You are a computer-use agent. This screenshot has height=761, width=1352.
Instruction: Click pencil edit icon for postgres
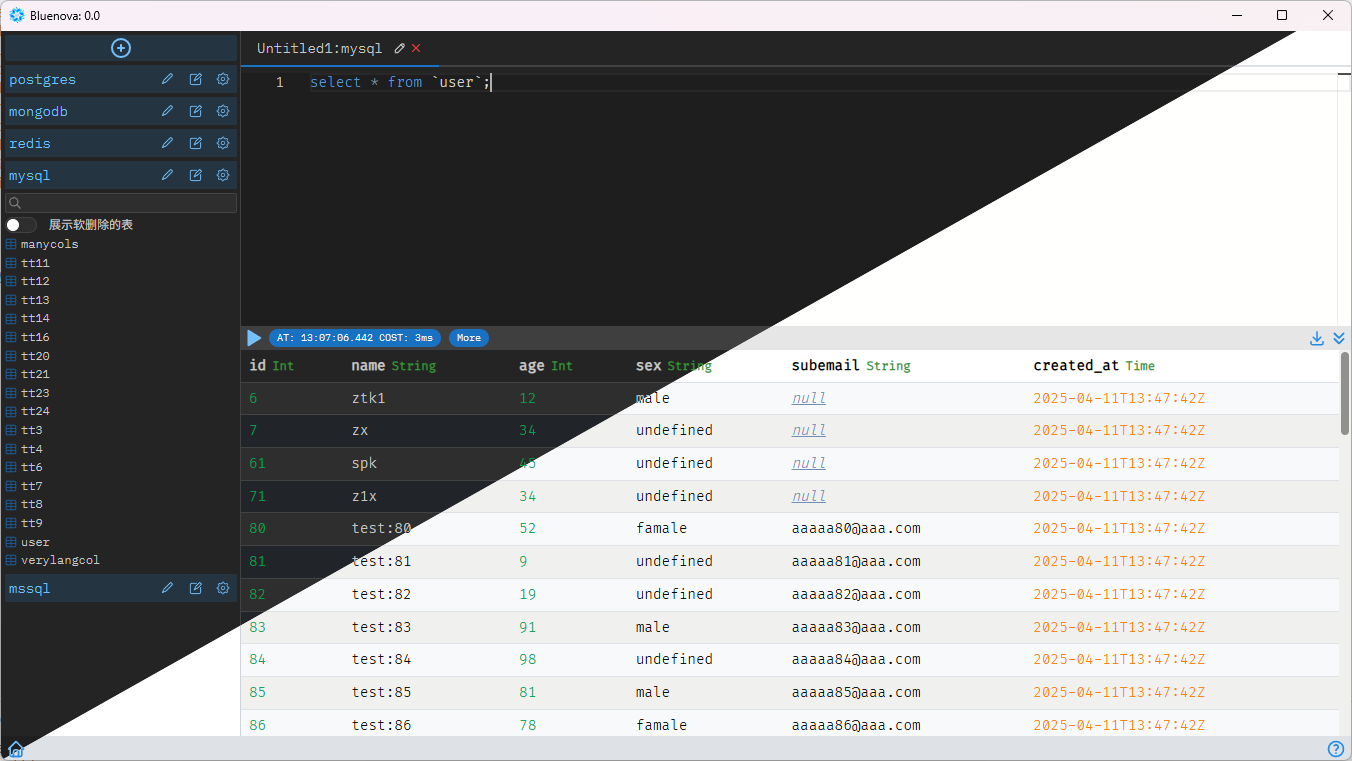pos(168,79)
